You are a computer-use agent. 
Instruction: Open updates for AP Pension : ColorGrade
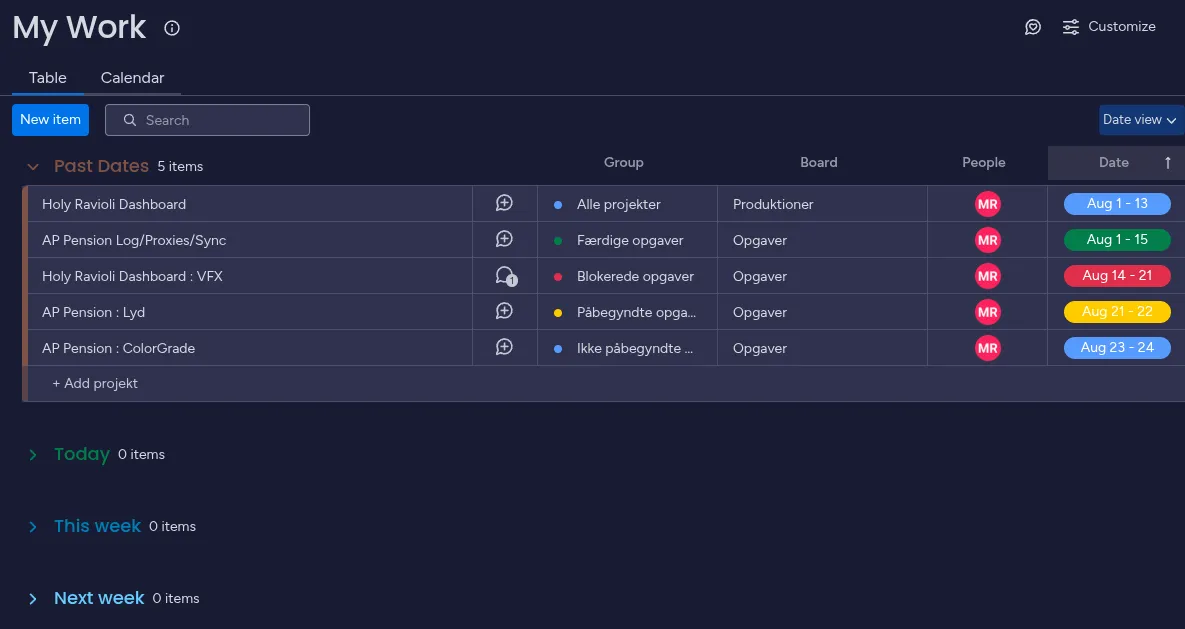pyautogui.click(x=505, y=348)
